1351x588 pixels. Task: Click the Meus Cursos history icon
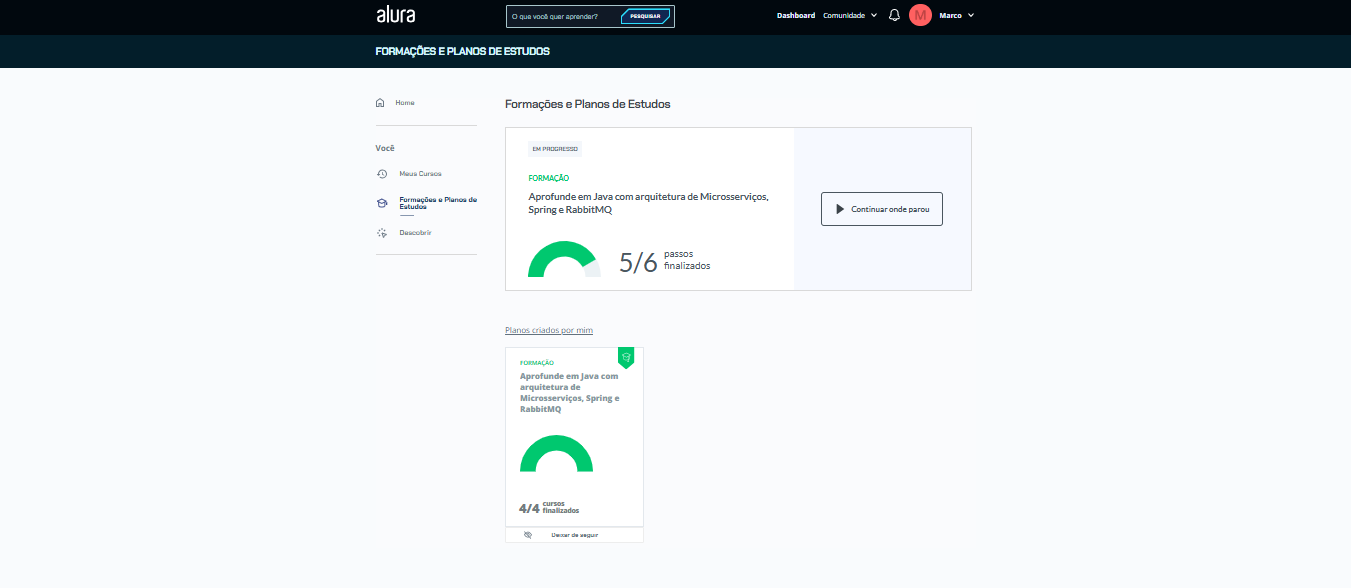381,174
